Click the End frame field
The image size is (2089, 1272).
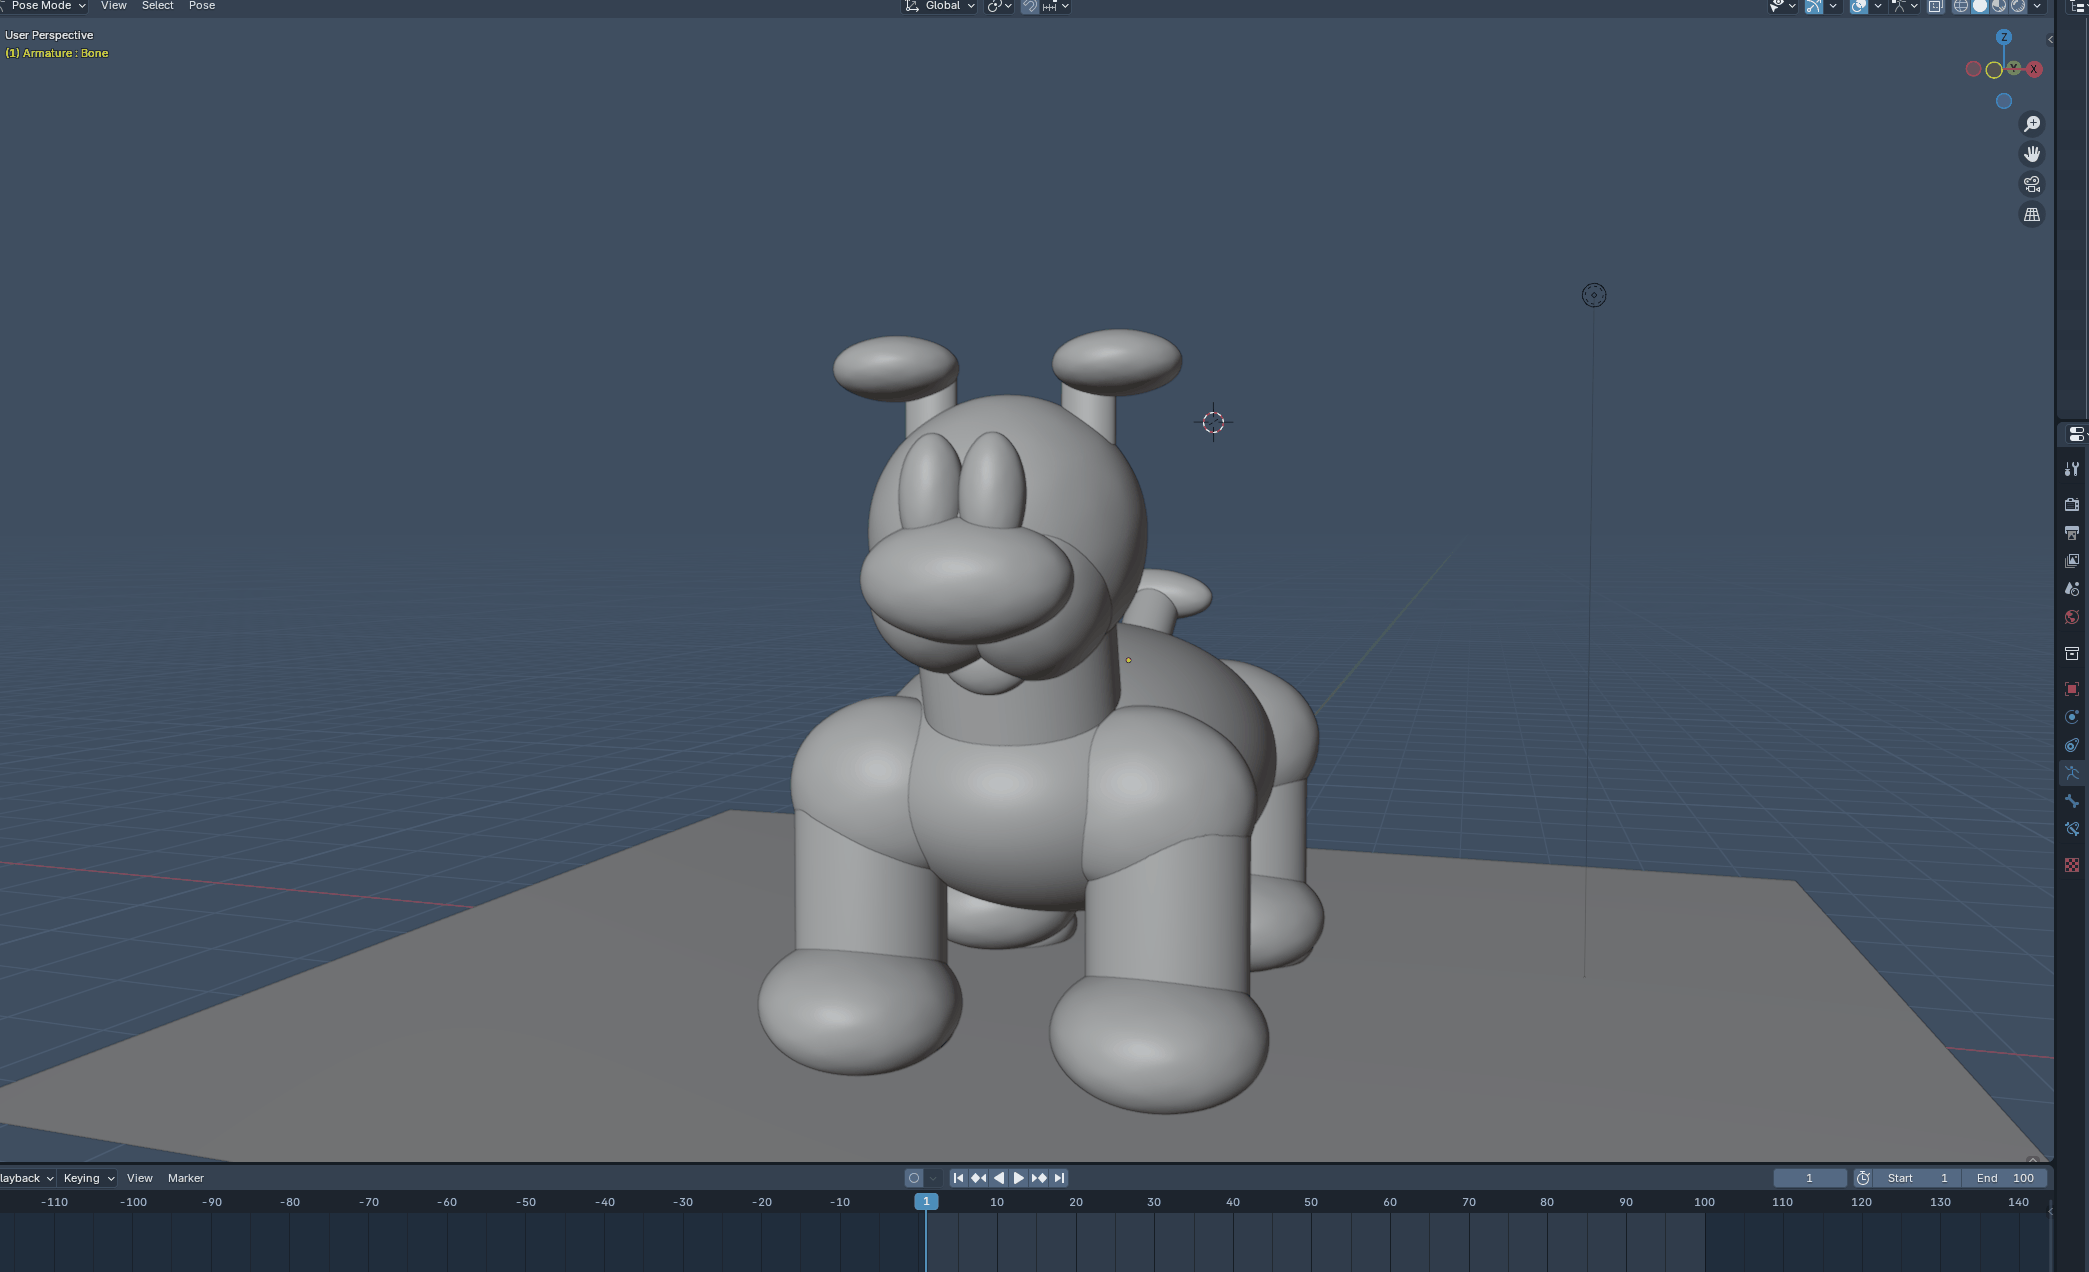pyautogui.click(x=2004, y=1178)
